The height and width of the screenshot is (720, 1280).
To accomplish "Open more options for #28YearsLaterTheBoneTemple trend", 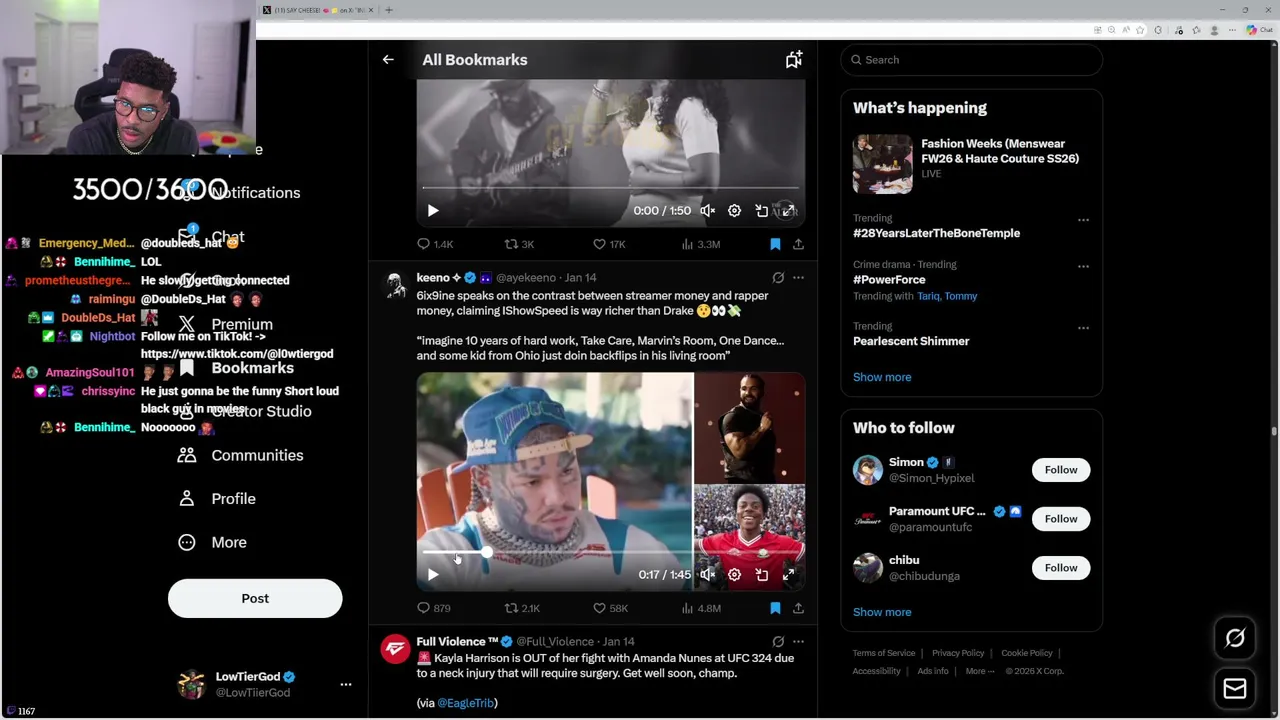I will 1082,220.
